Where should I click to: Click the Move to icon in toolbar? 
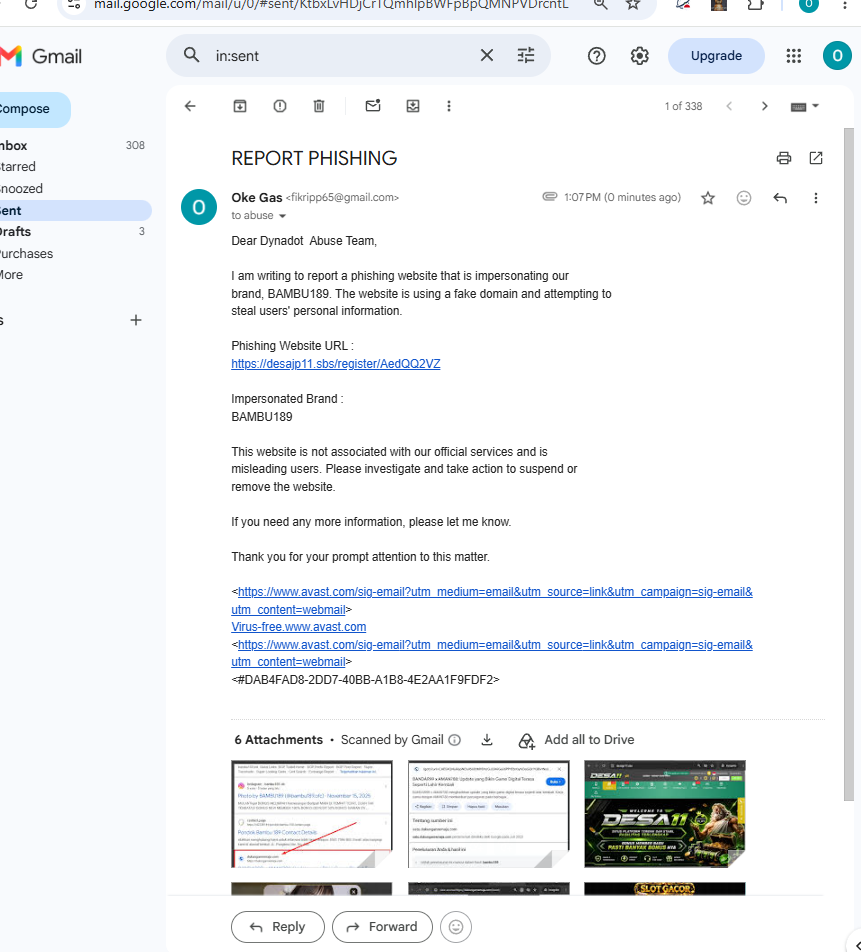tap(413, 106)
